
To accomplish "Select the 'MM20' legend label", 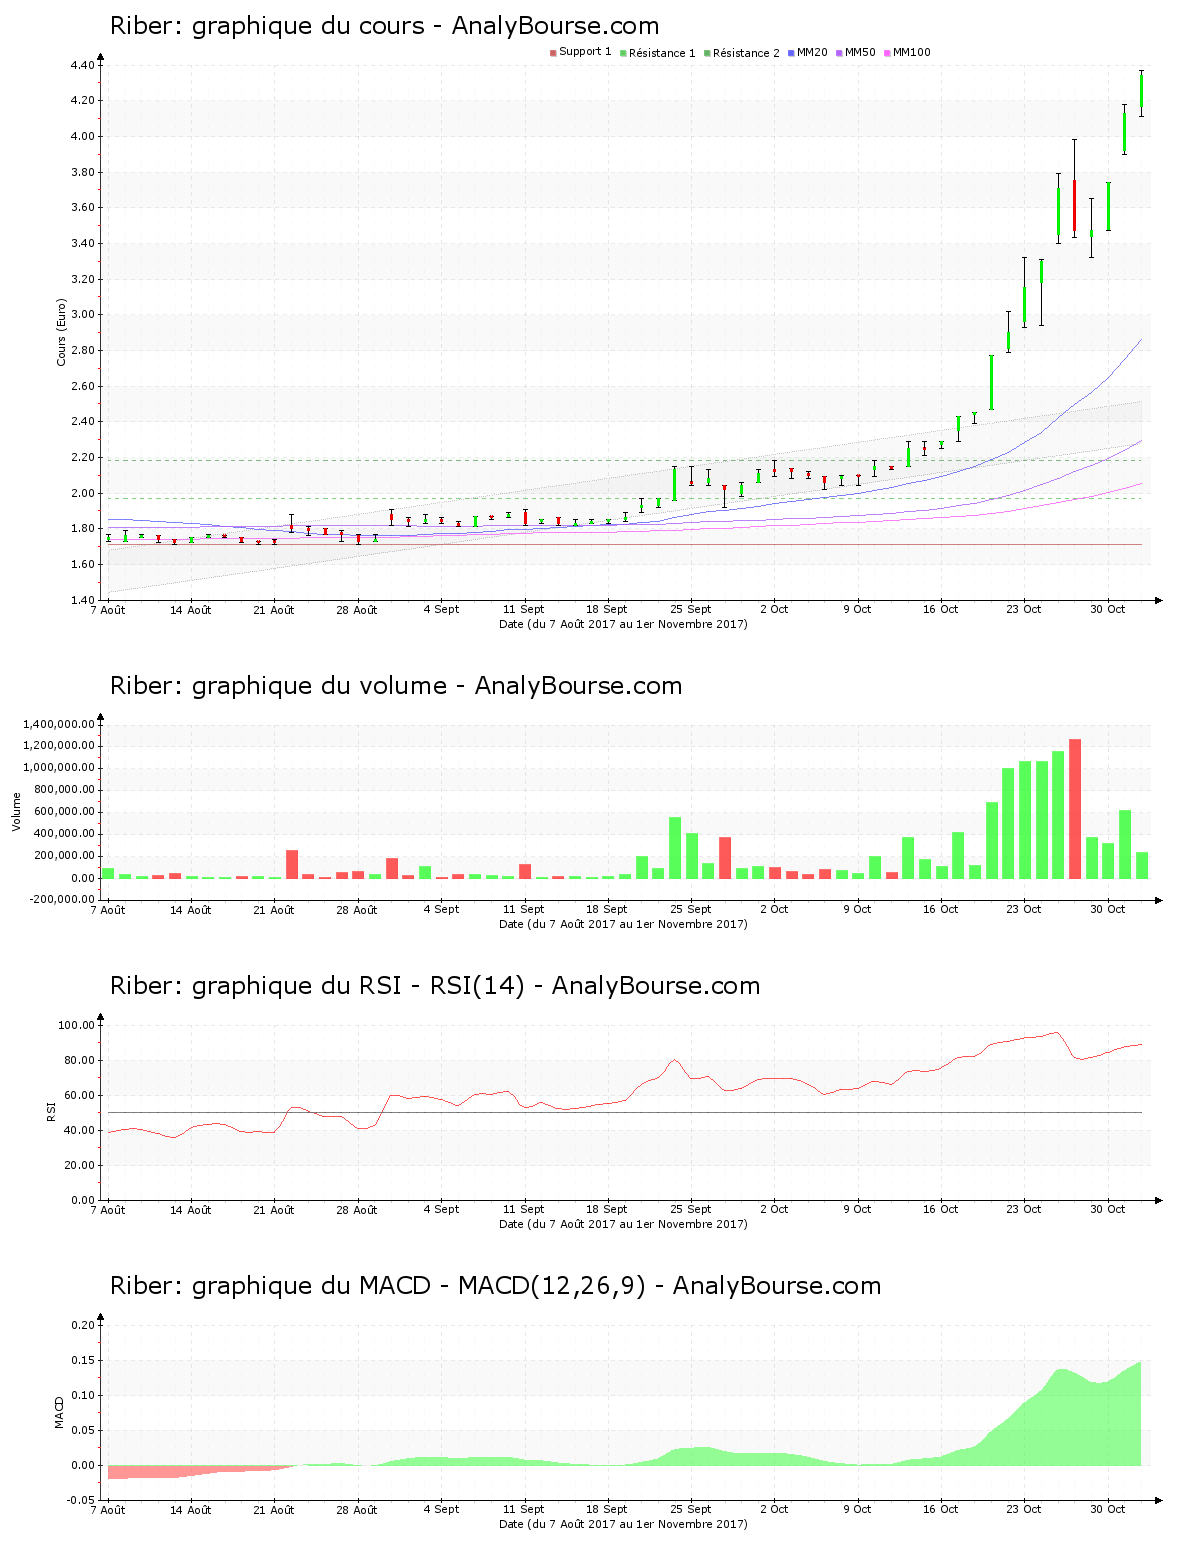I will (x=812, y=52).
